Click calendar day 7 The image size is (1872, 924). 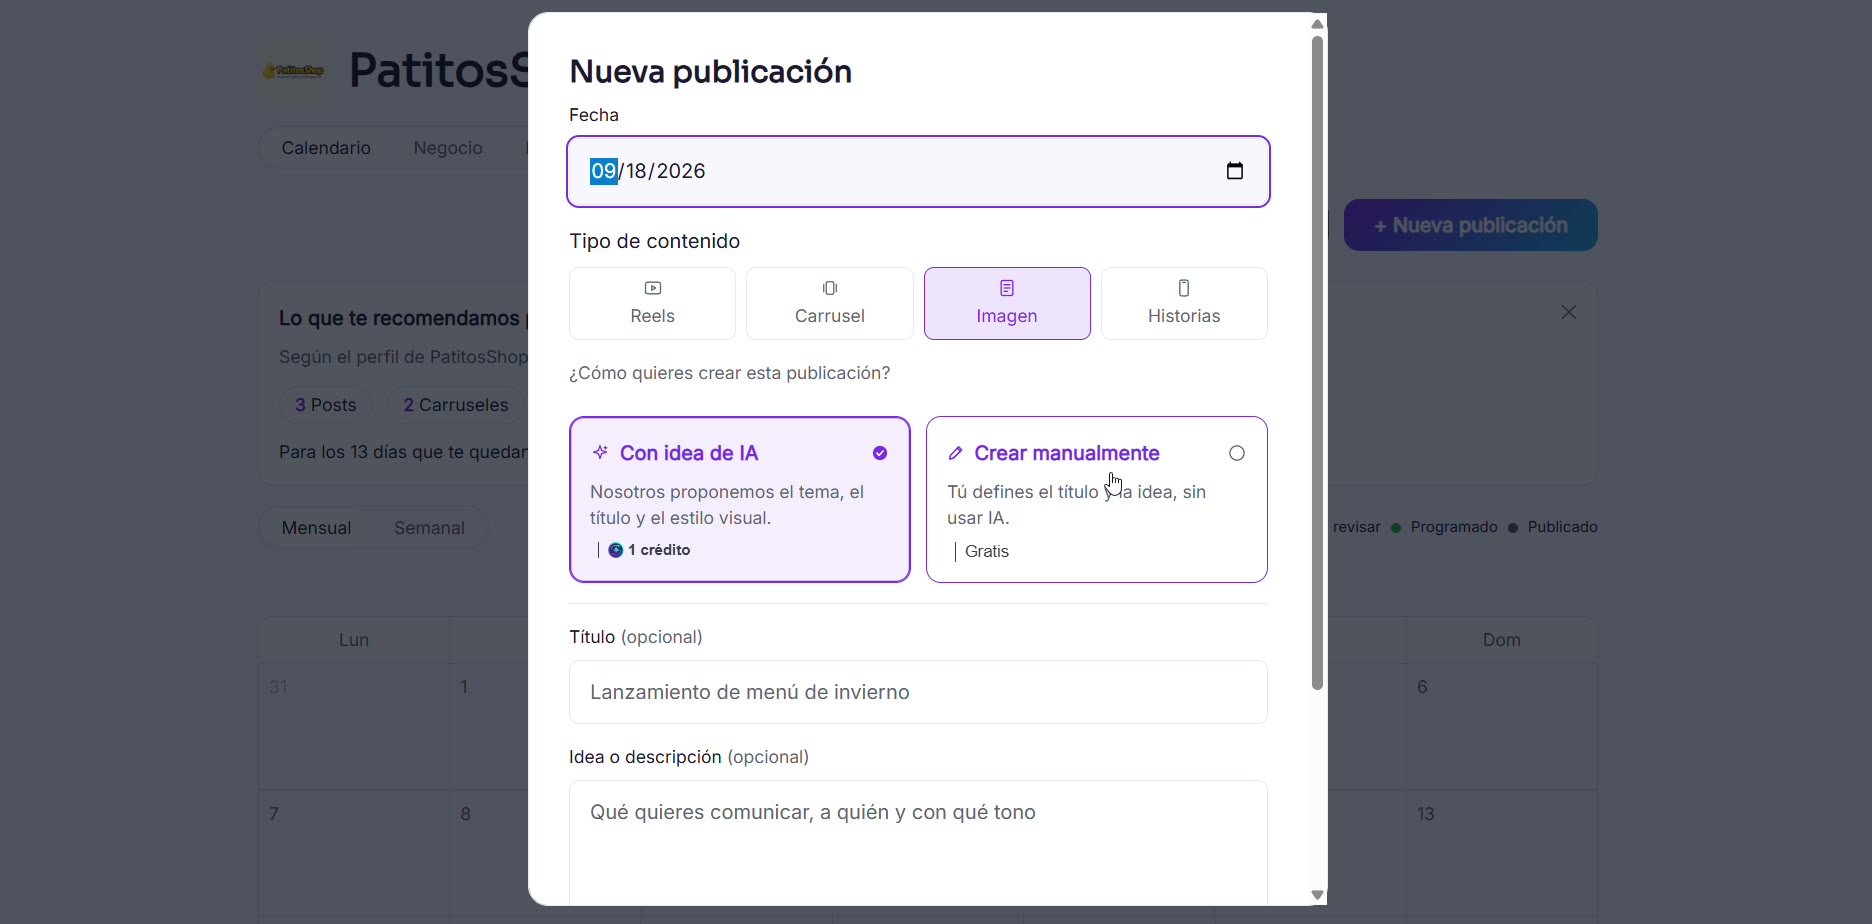tap(354, 854)
